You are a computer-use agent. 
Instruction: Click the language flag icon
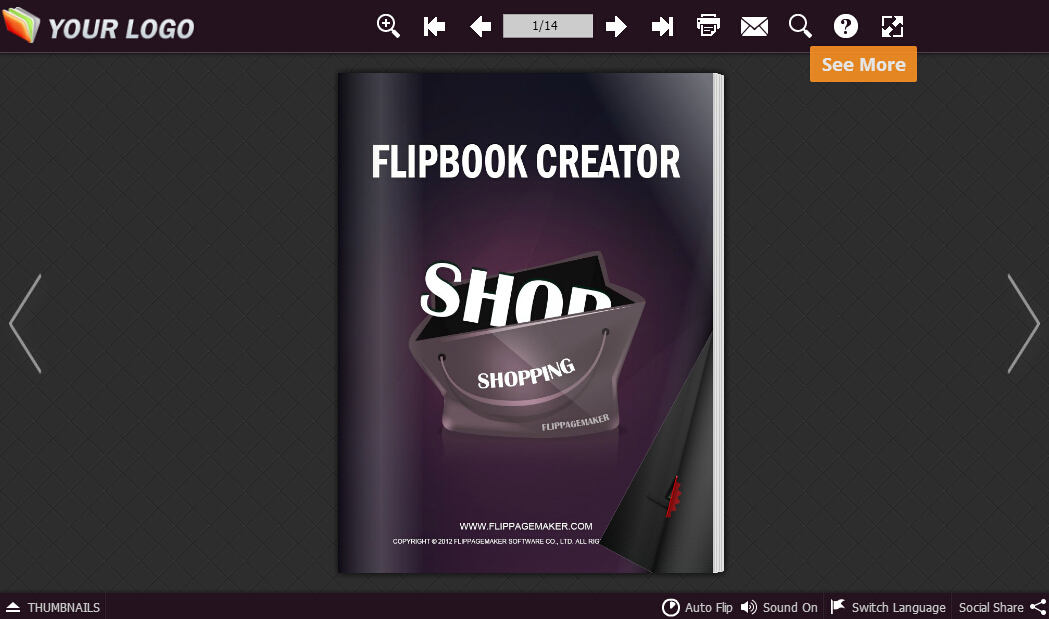(838, 606)
